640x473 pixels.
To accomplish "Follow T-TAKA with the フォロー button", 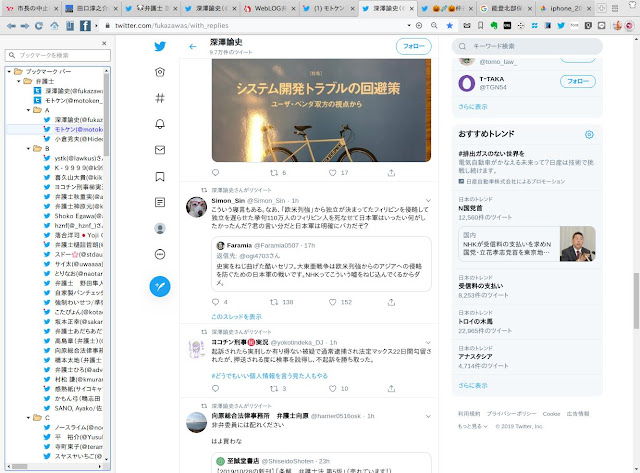I will click(578, 81).
